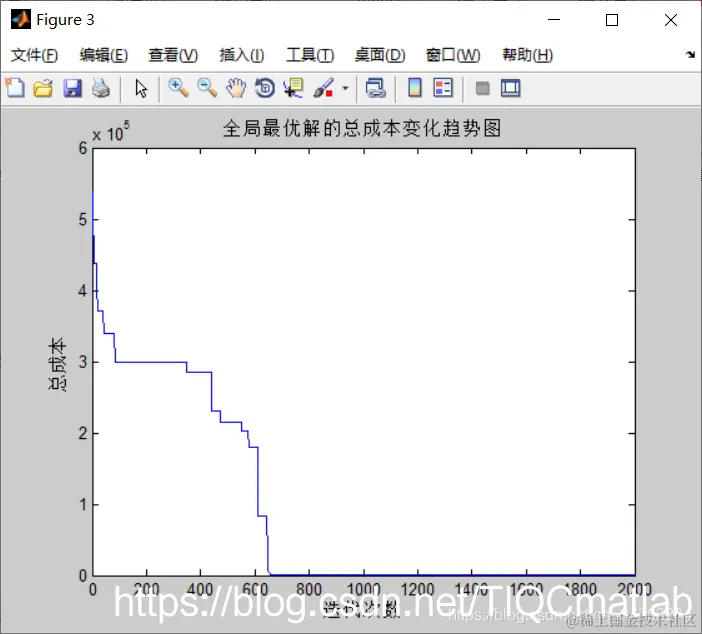
Task: Click the y-axis exponent x 10^5
Action: pos(111,132)
